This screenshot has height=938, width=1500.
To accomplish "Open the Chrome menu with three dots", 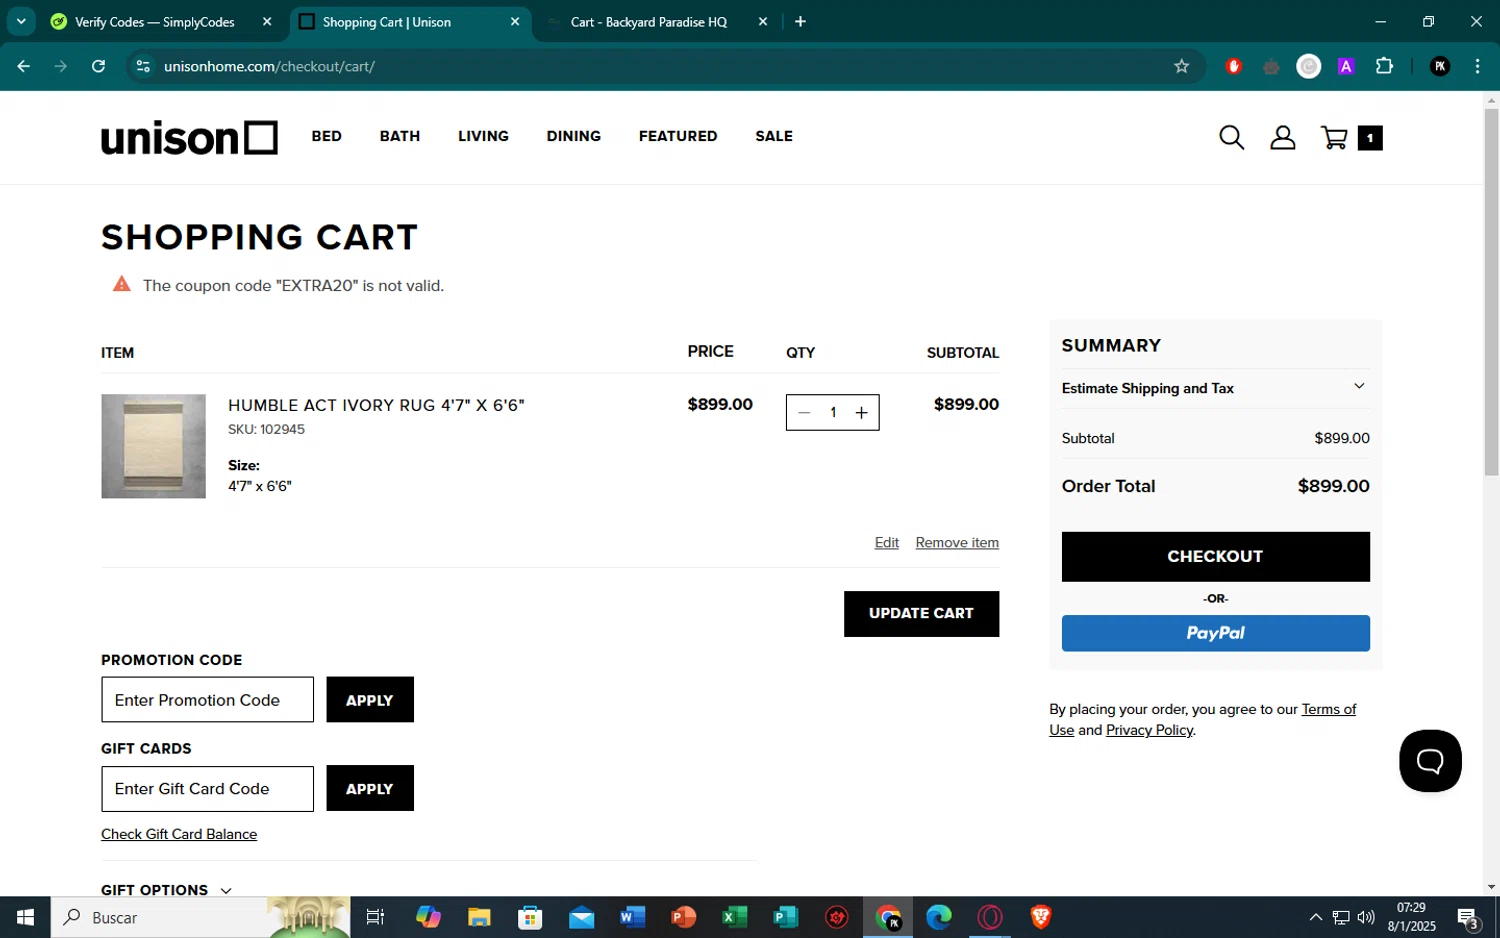I will point(1477,66).
